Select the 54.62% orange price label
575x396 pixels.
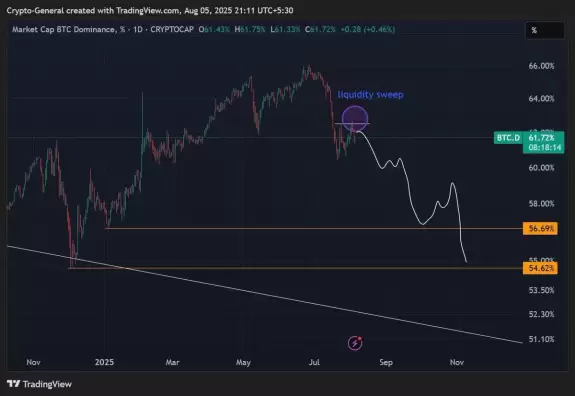click(x=540, y=268)
